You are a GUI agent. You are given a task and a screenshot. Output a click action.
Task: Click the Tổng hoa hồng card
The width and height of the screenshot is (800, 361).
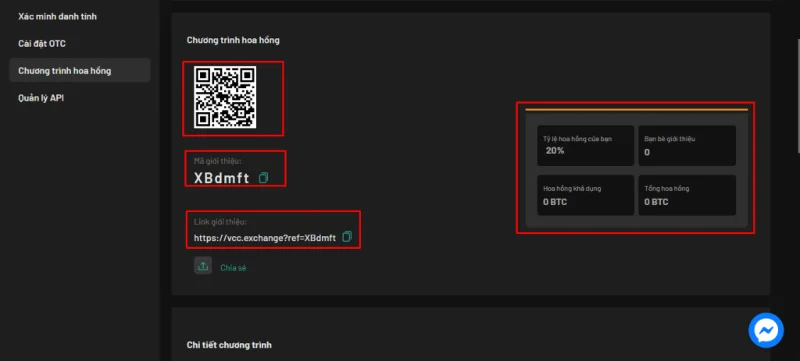(x=687, y=195)
